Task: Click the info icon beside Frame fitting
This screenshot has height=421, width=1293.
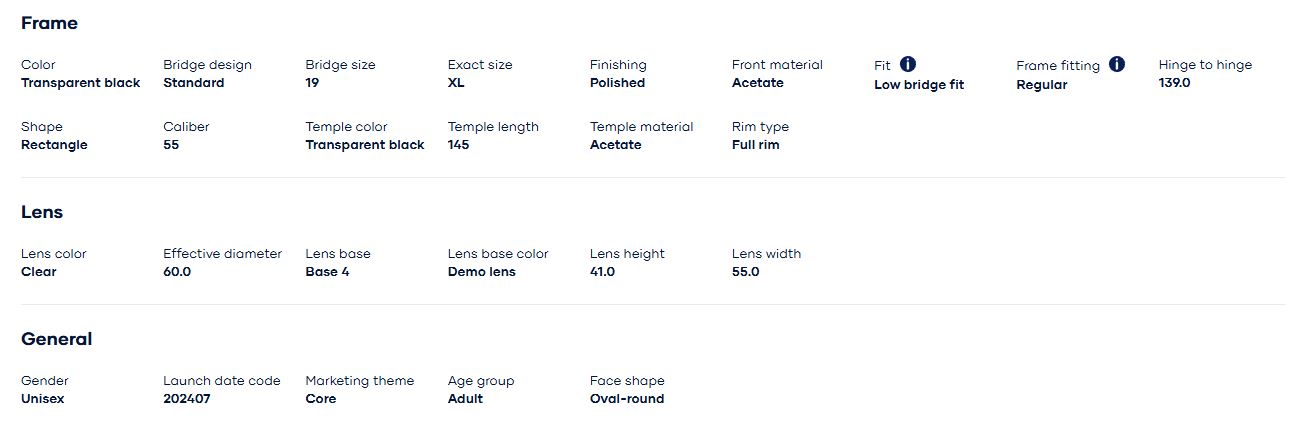Action: coord(1117,64)
